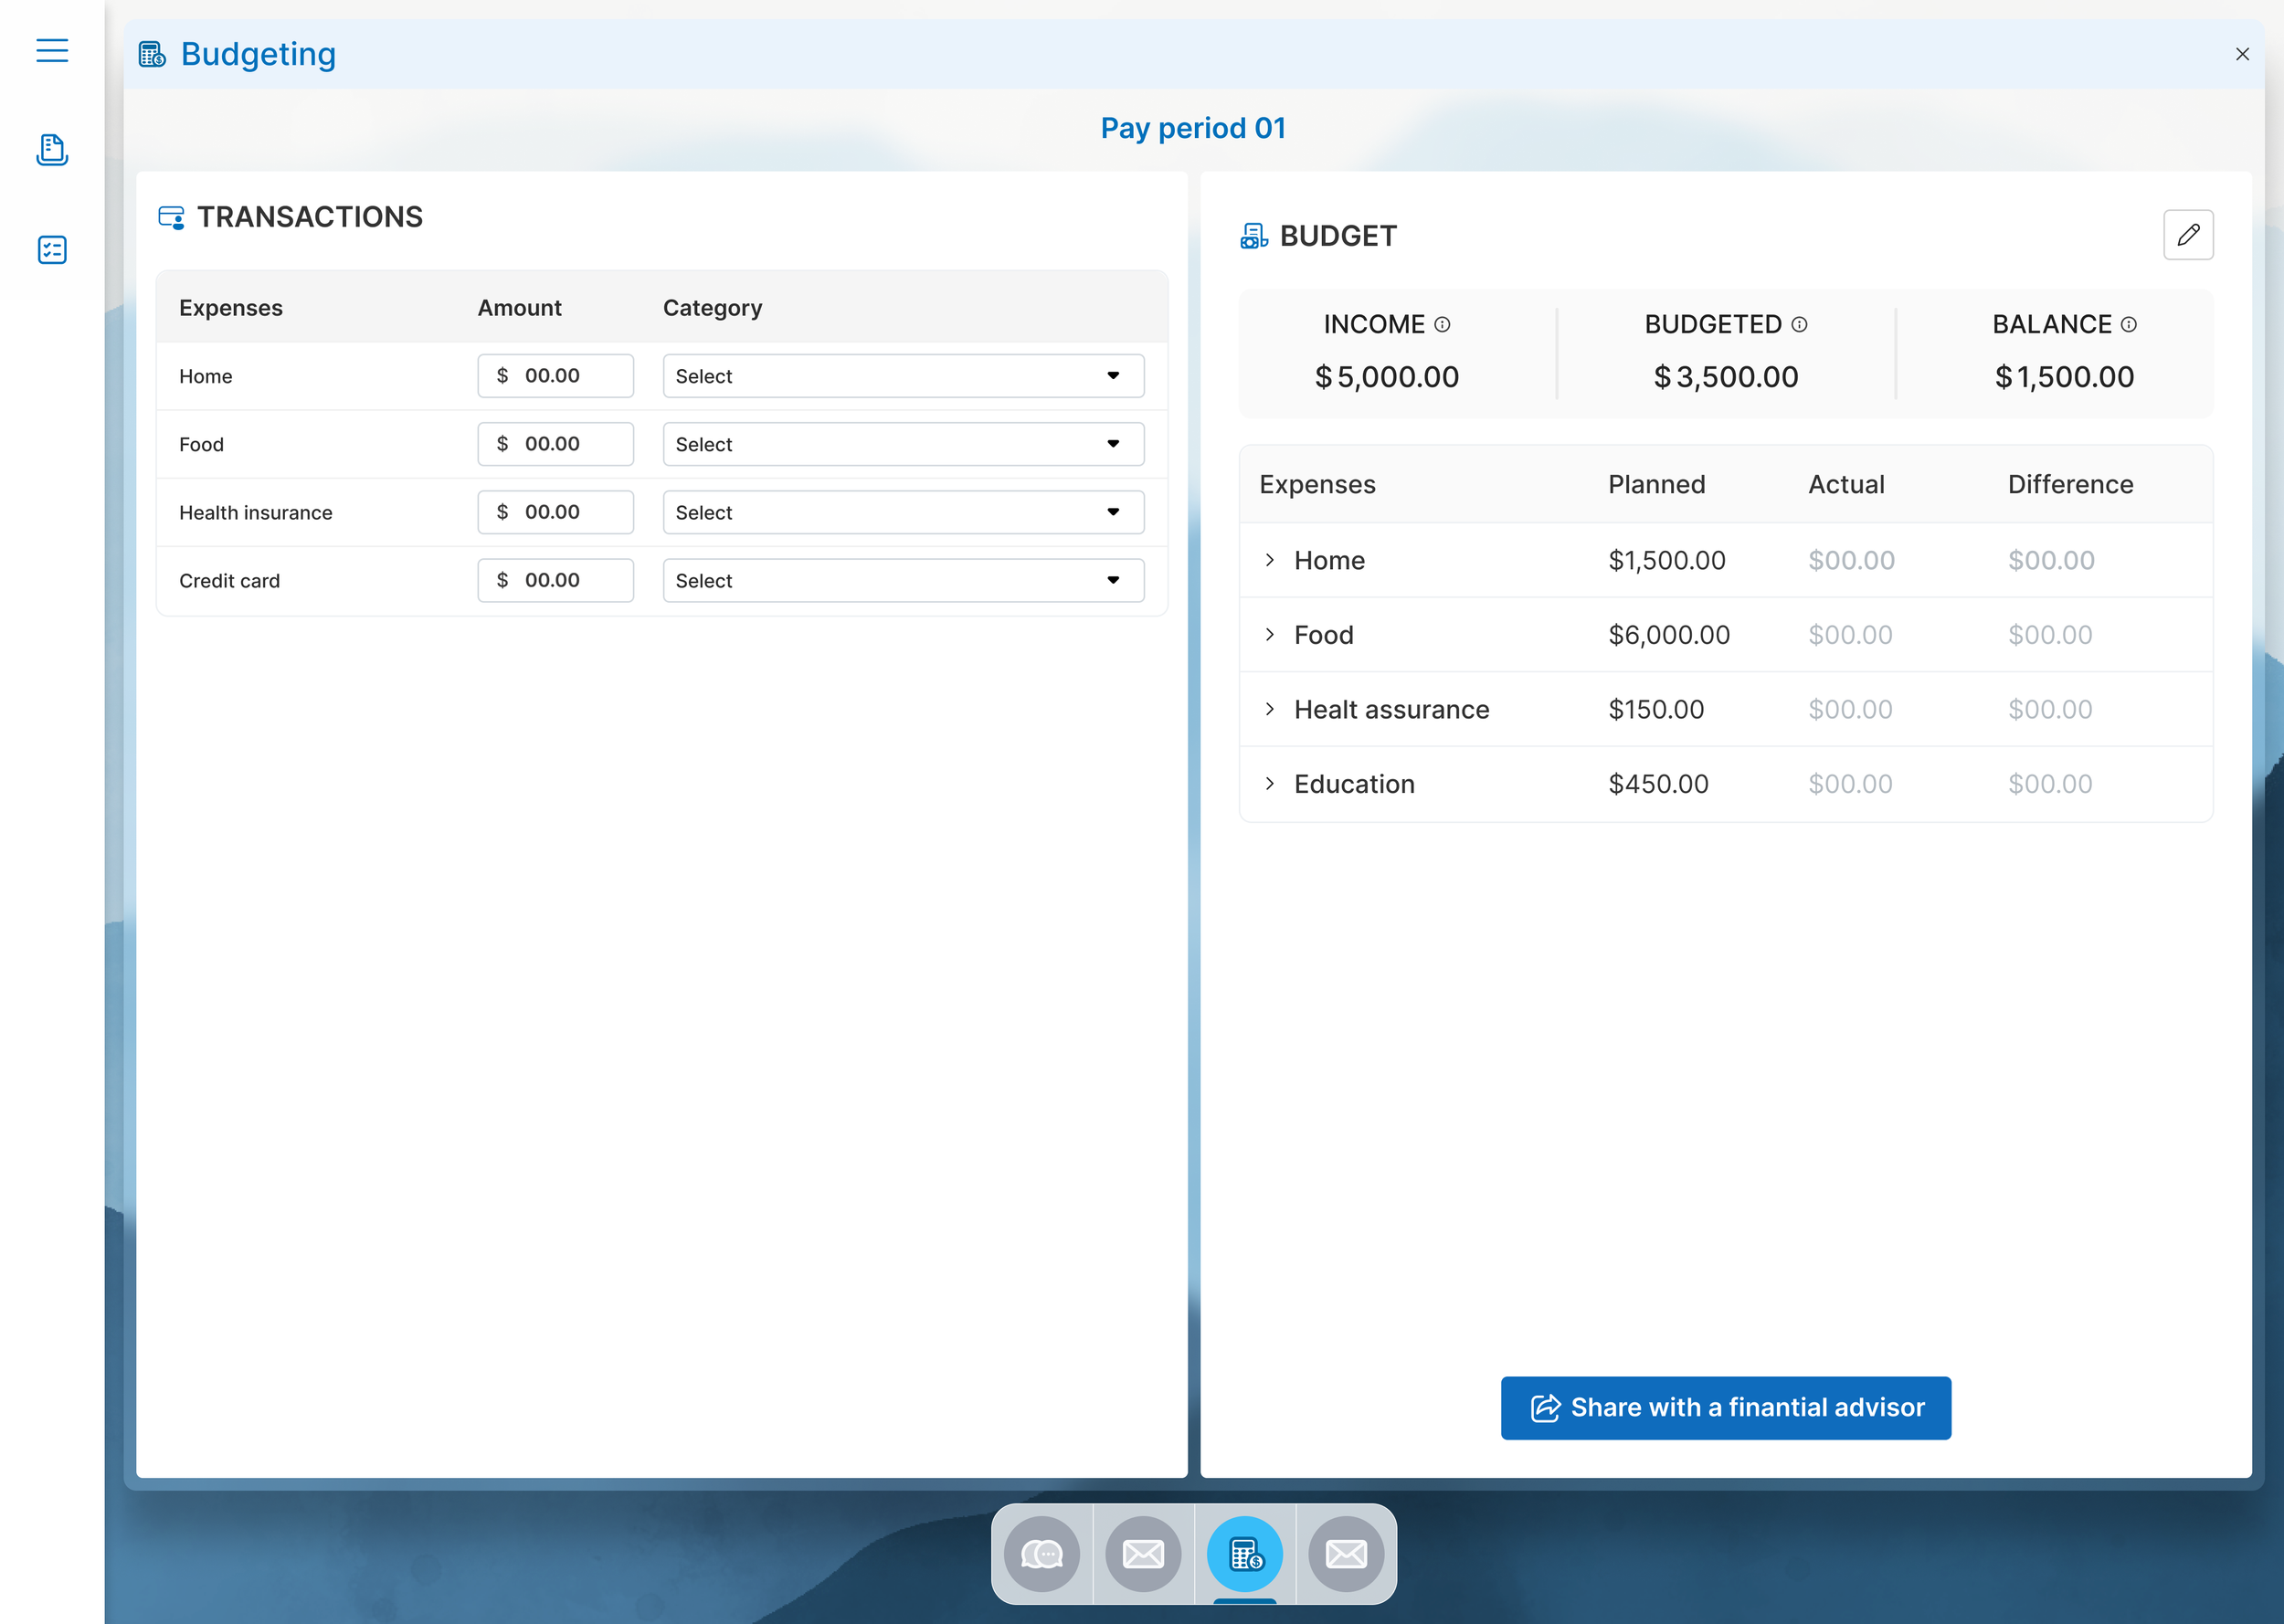Expand the Education budget row

pos(1269,784)
